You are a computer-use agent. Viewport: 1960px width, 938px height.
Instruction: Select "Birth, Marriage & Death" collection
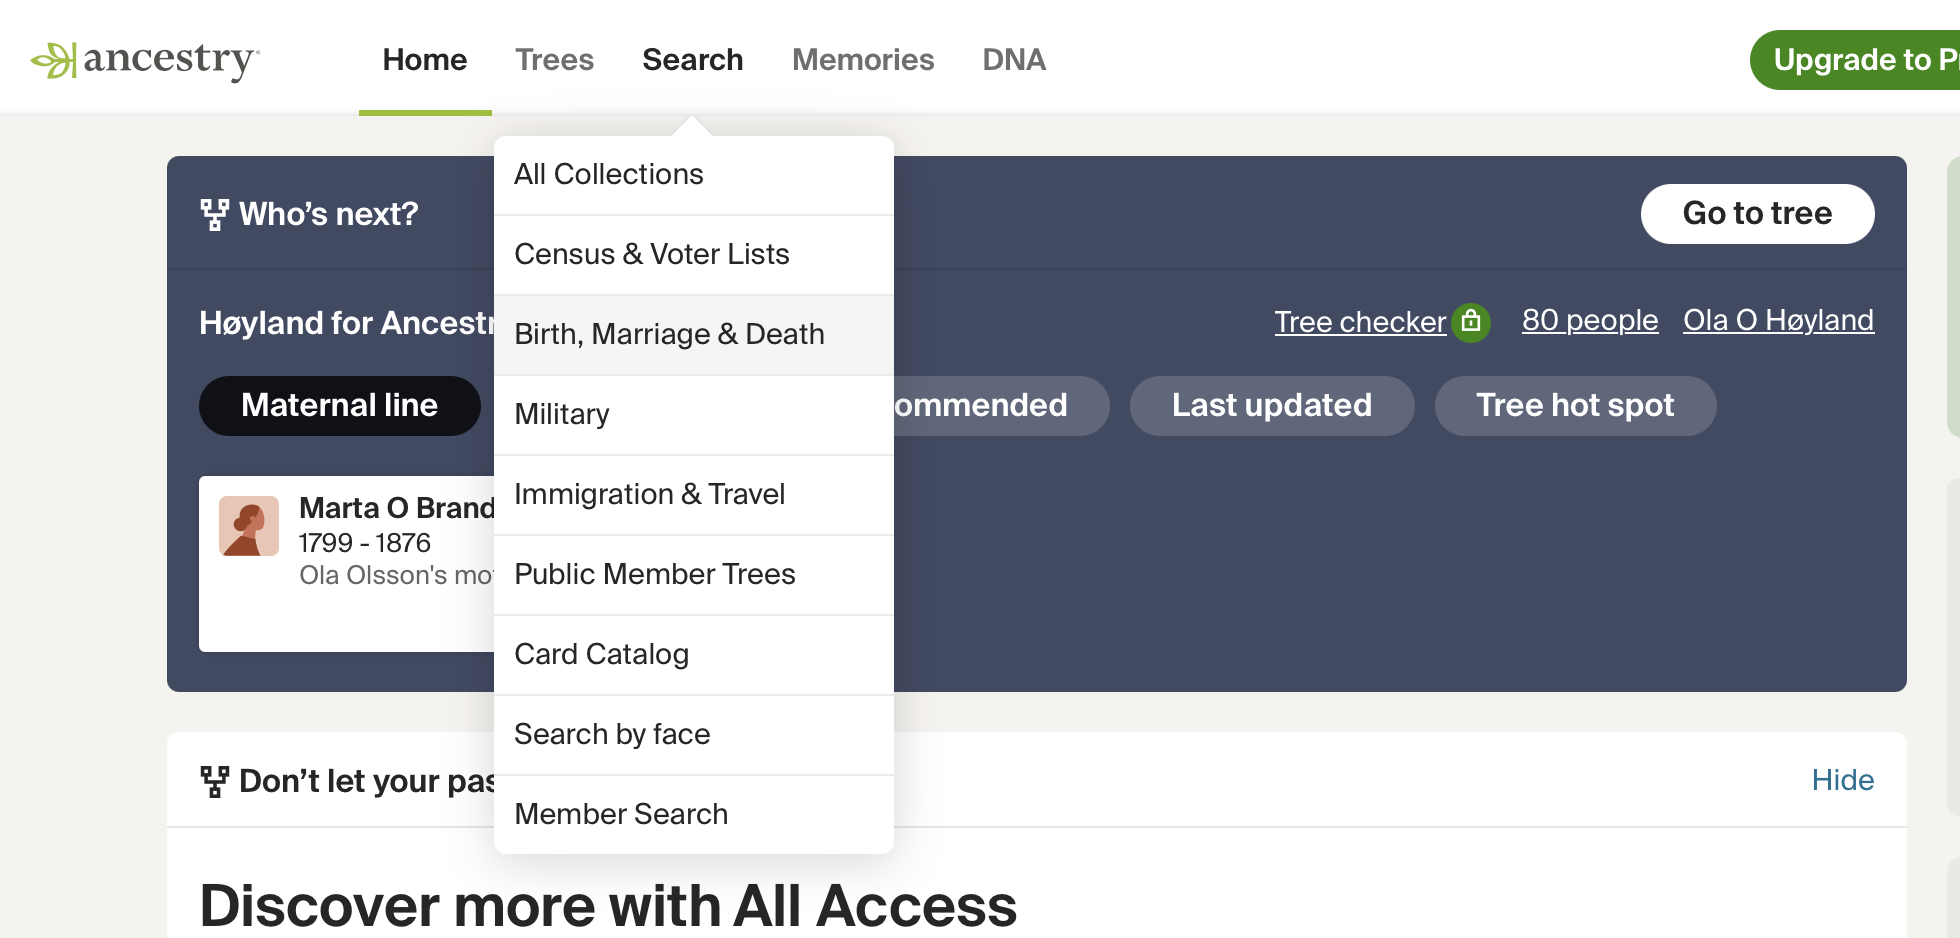pyautogui.click(x=669, y=334)
